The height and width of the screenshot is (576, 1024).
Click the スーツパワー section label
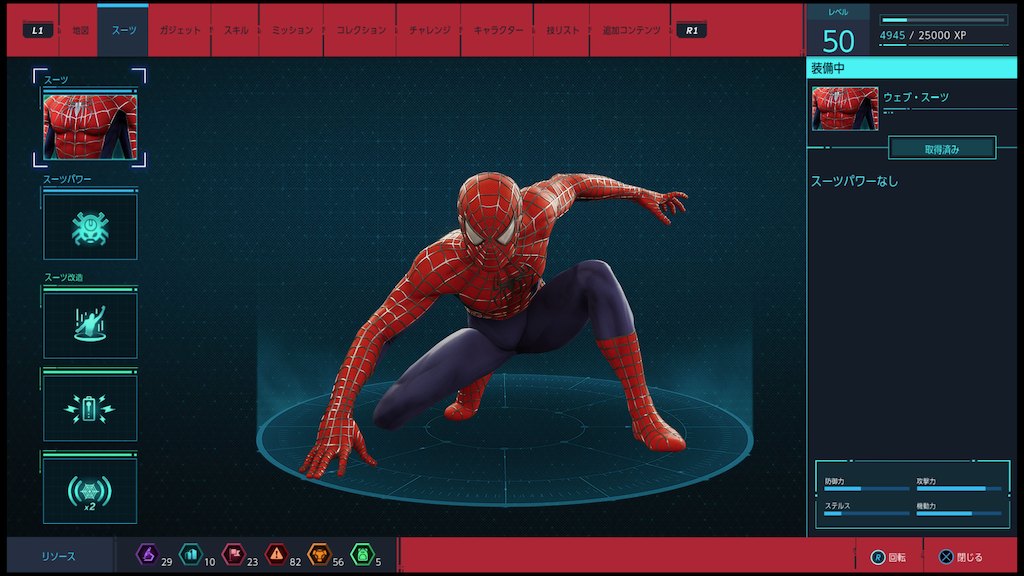(67, 179)
